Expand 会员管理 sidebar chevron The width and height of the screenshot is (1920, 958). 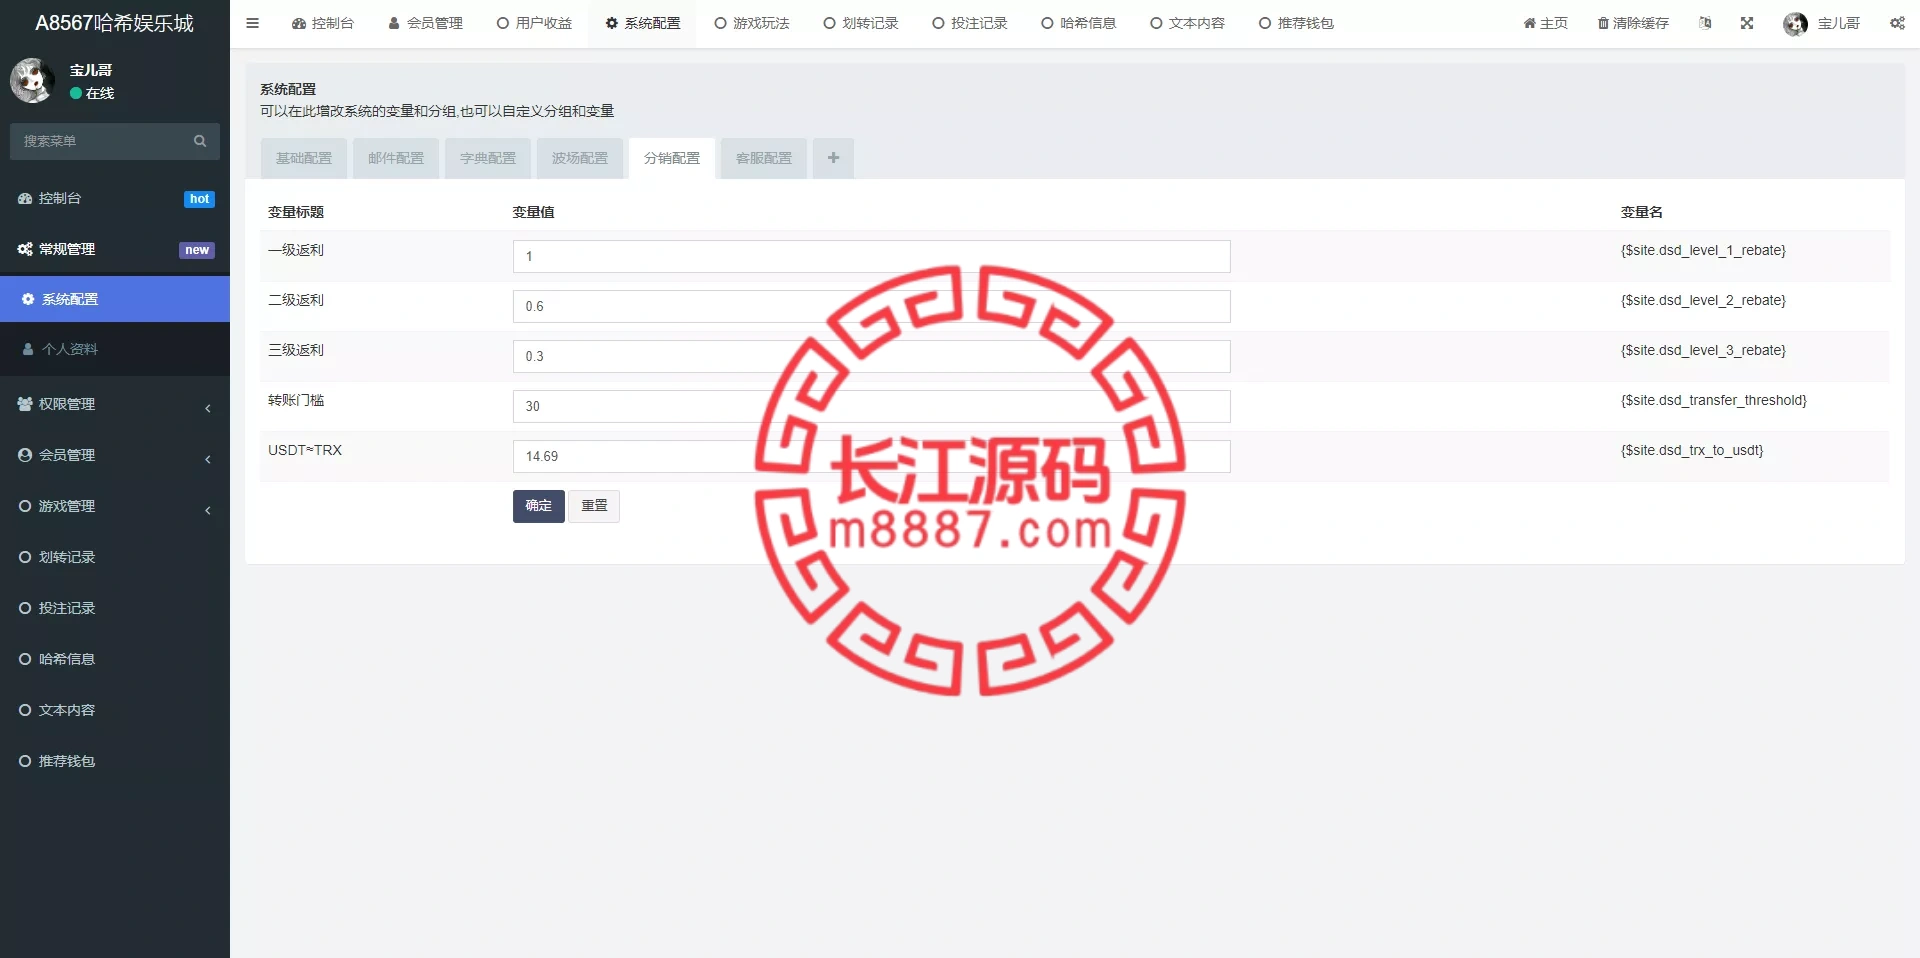[208, 458]
